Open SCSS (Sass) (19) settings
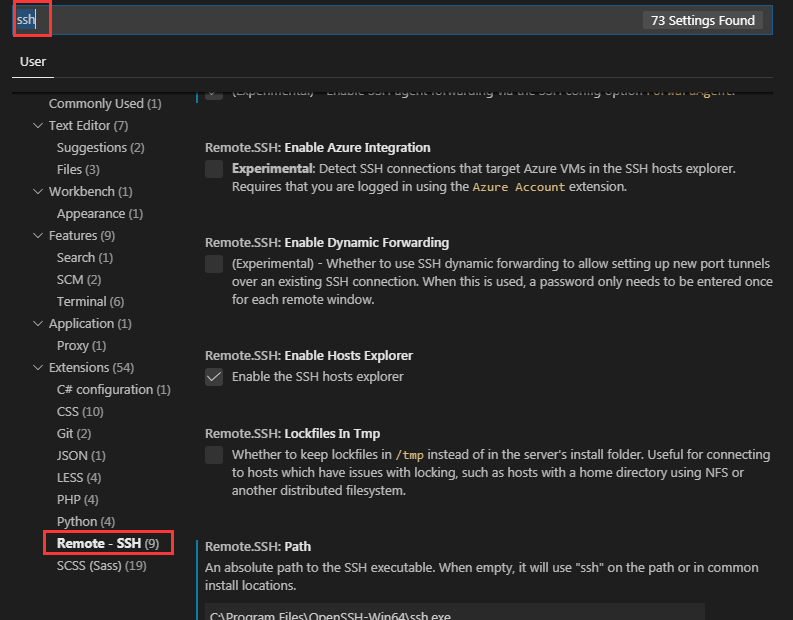793x620 pixels. (102, 565)
